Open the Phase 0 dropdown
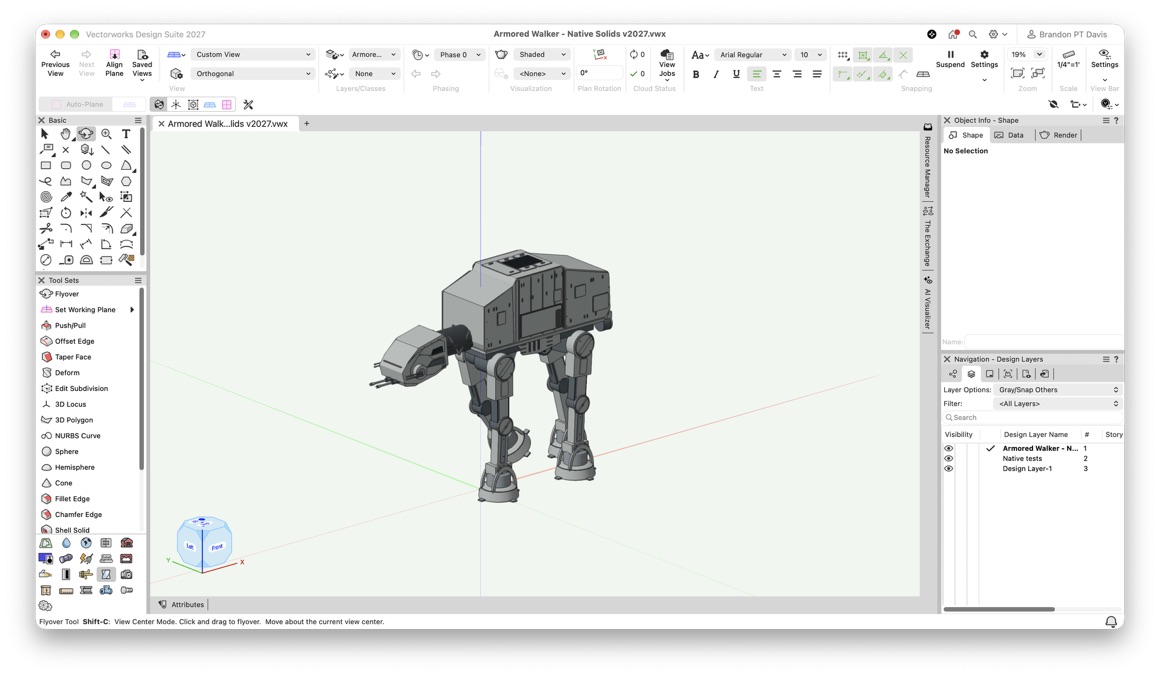Image resolution: width=1160 pixels, height=676 pixels. [x=459, y=55]
